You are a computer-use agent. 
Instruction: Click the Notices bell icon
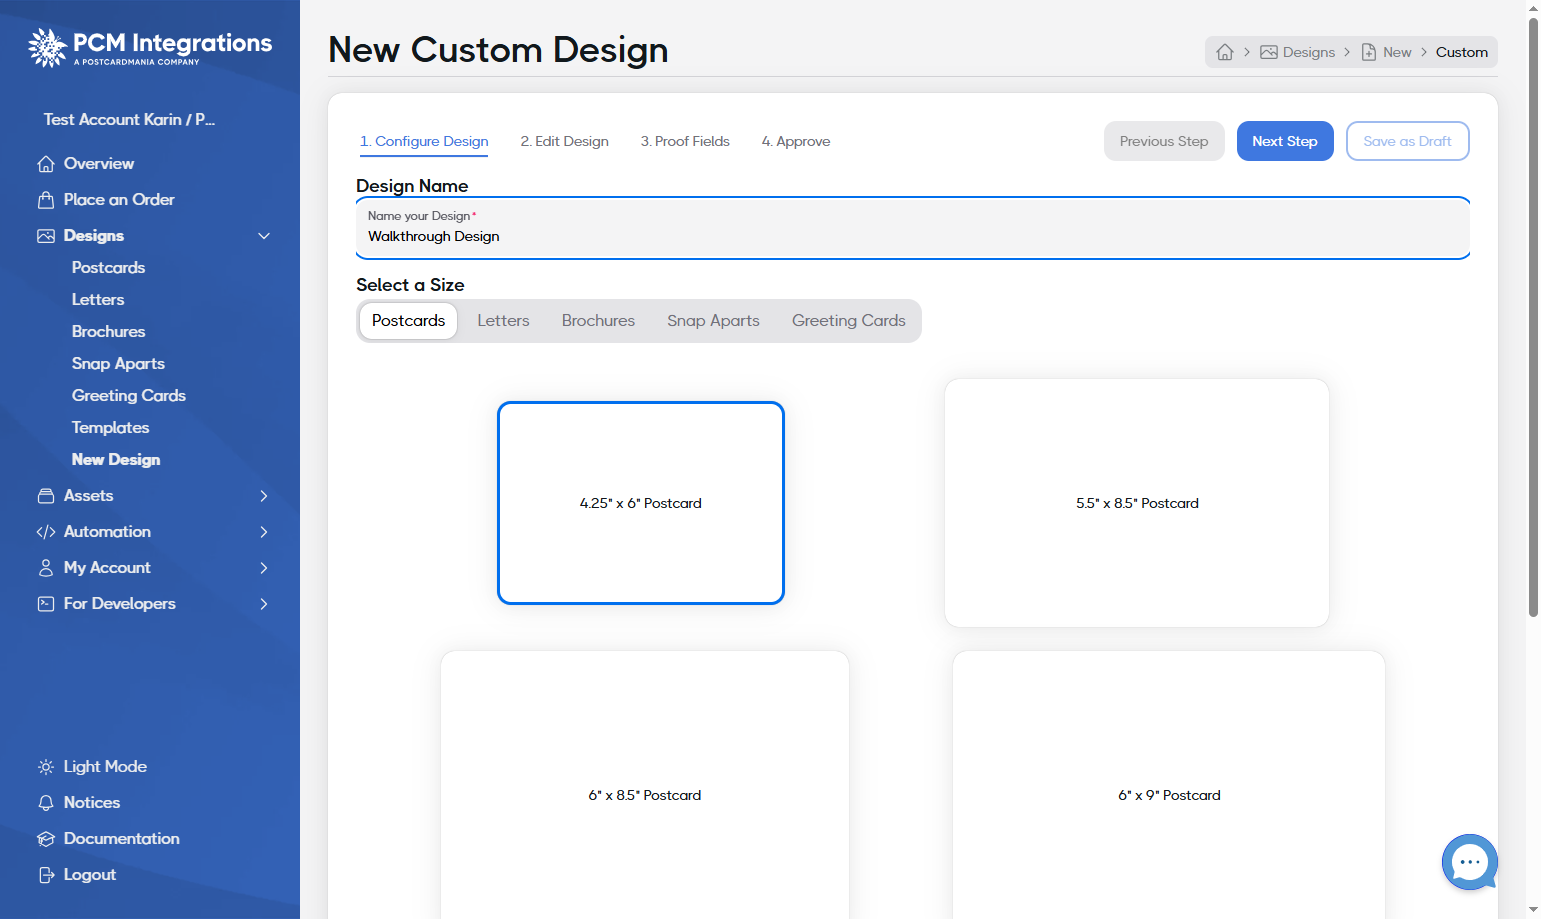pyautogui.click(x=46, y=803)
